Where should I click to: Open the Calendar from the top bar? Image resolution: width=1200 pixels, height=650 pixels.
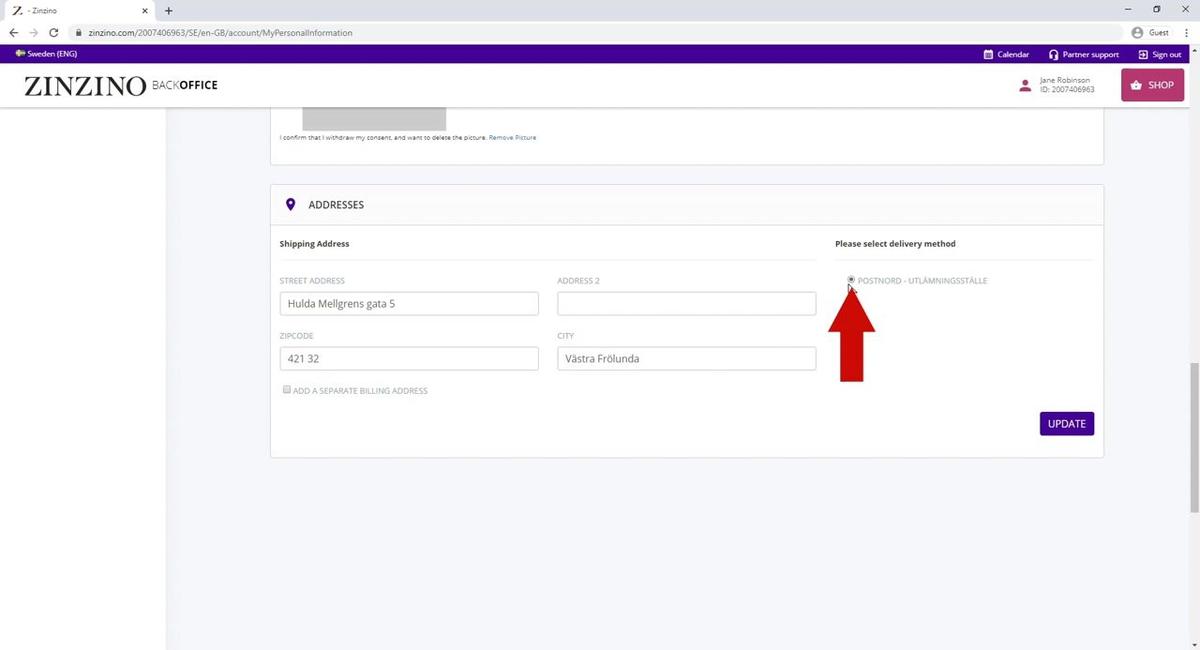[1006, 54]
